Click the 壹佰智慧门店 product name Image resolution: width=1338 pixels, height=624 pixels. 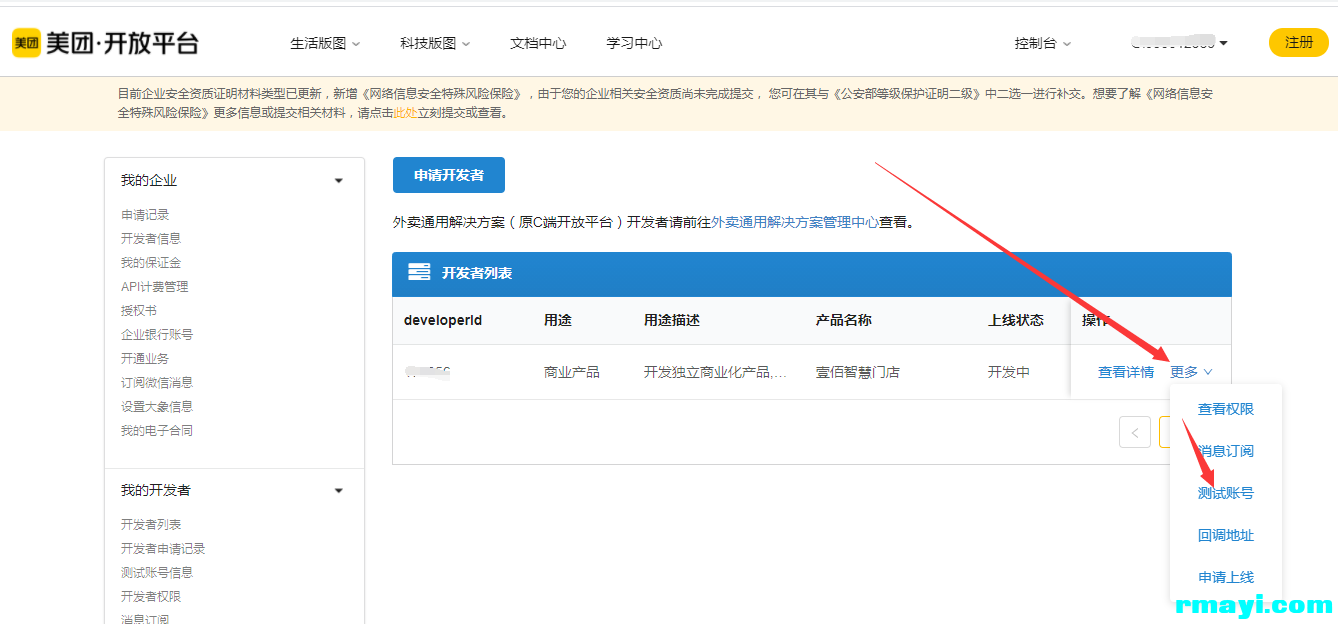(x=858, y=372)
